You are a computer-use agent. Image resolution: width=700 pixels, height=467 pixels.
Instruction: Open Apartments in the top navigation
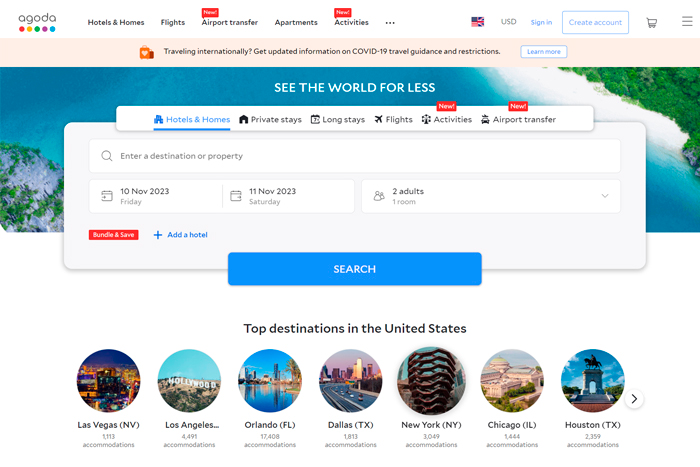(296, 22)
